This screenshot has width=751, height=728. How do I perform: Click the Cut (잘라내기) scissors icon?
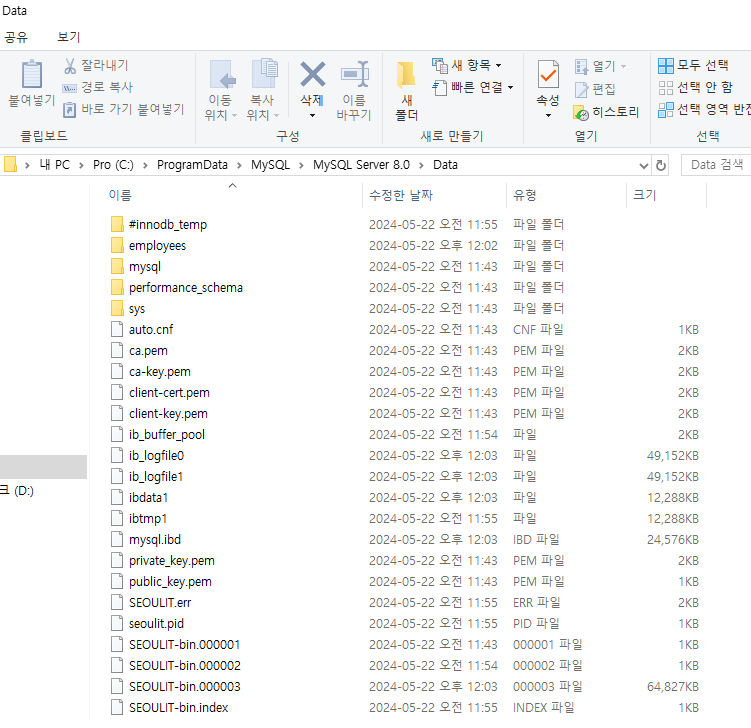coord(70,66)
